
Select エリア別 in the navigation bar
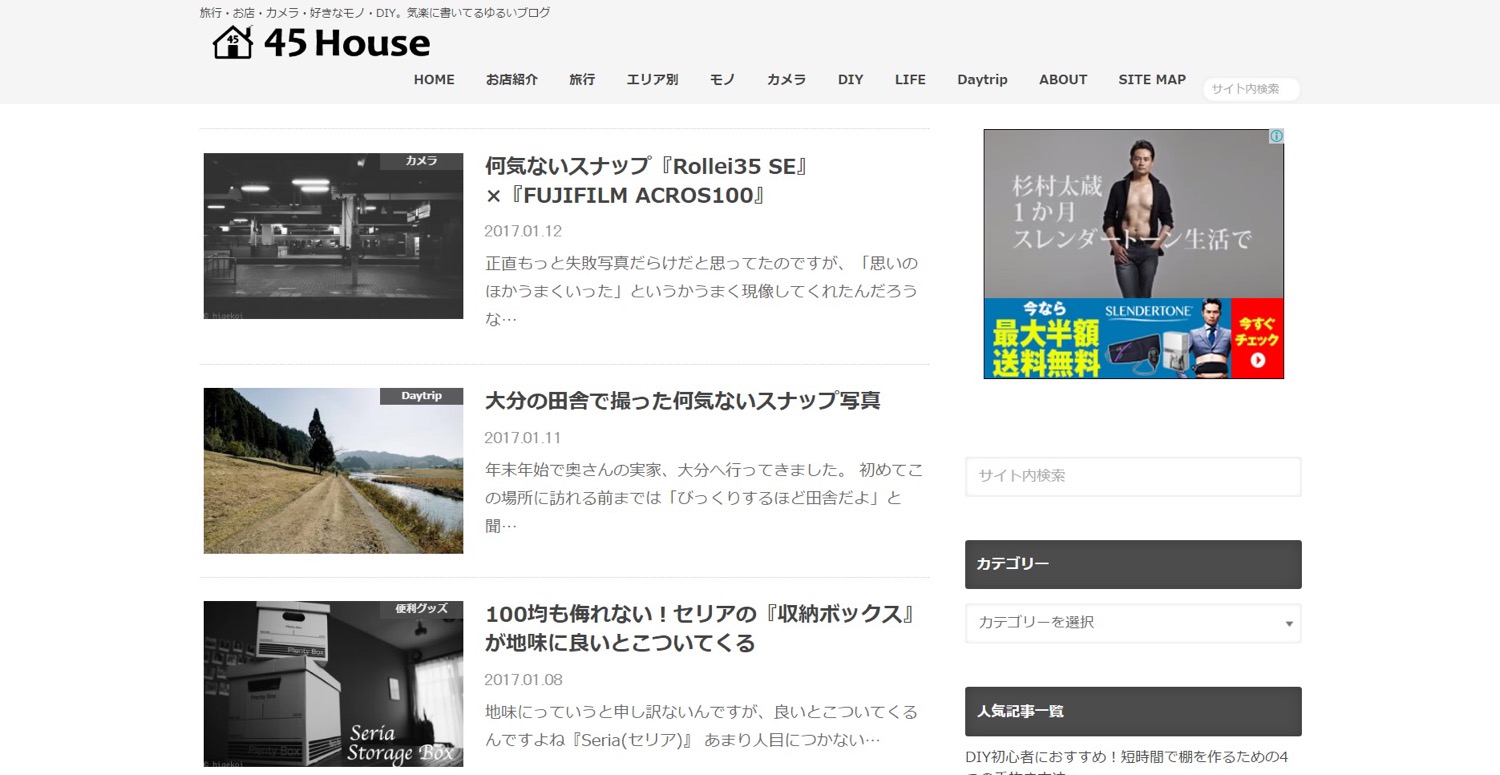(652, 80)
